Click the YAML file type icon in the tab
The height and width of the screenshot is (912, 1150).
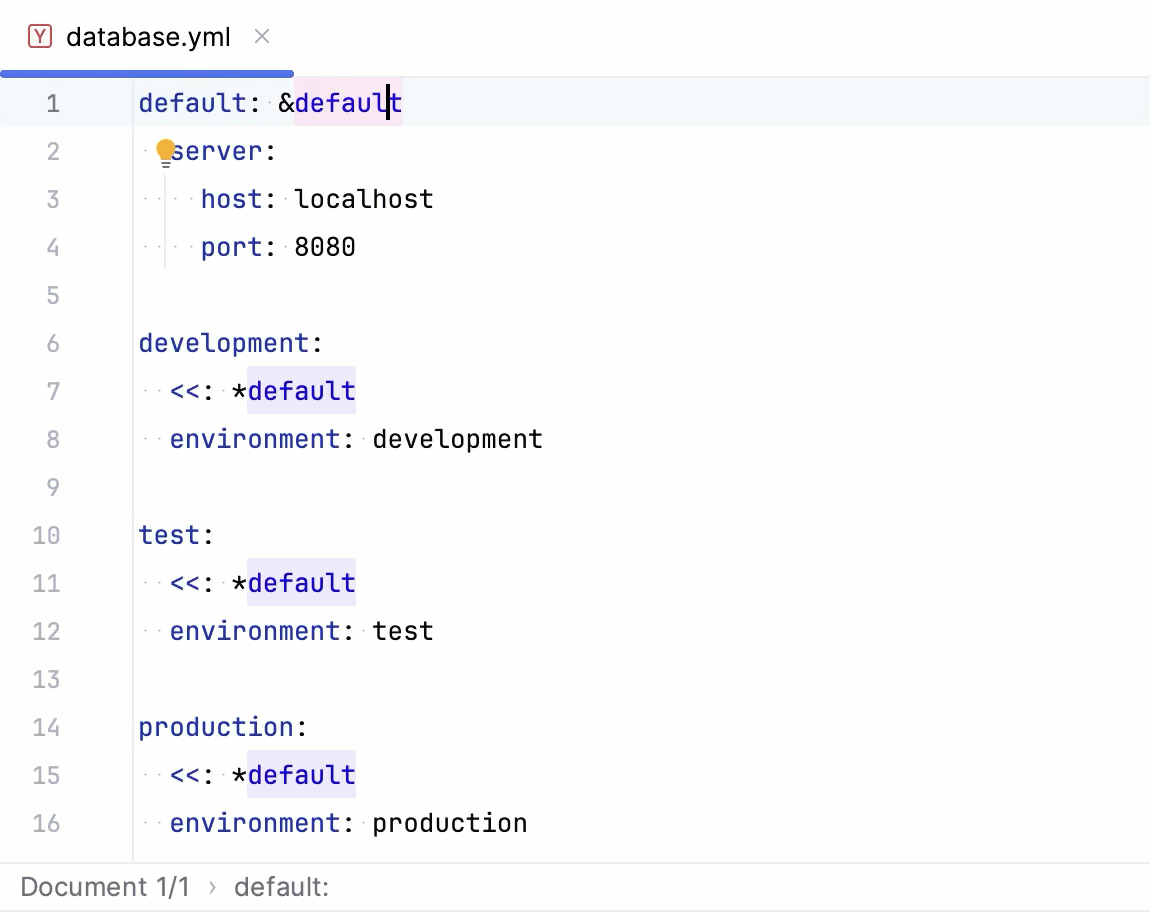pyautogui.click(x=39, y=36)
